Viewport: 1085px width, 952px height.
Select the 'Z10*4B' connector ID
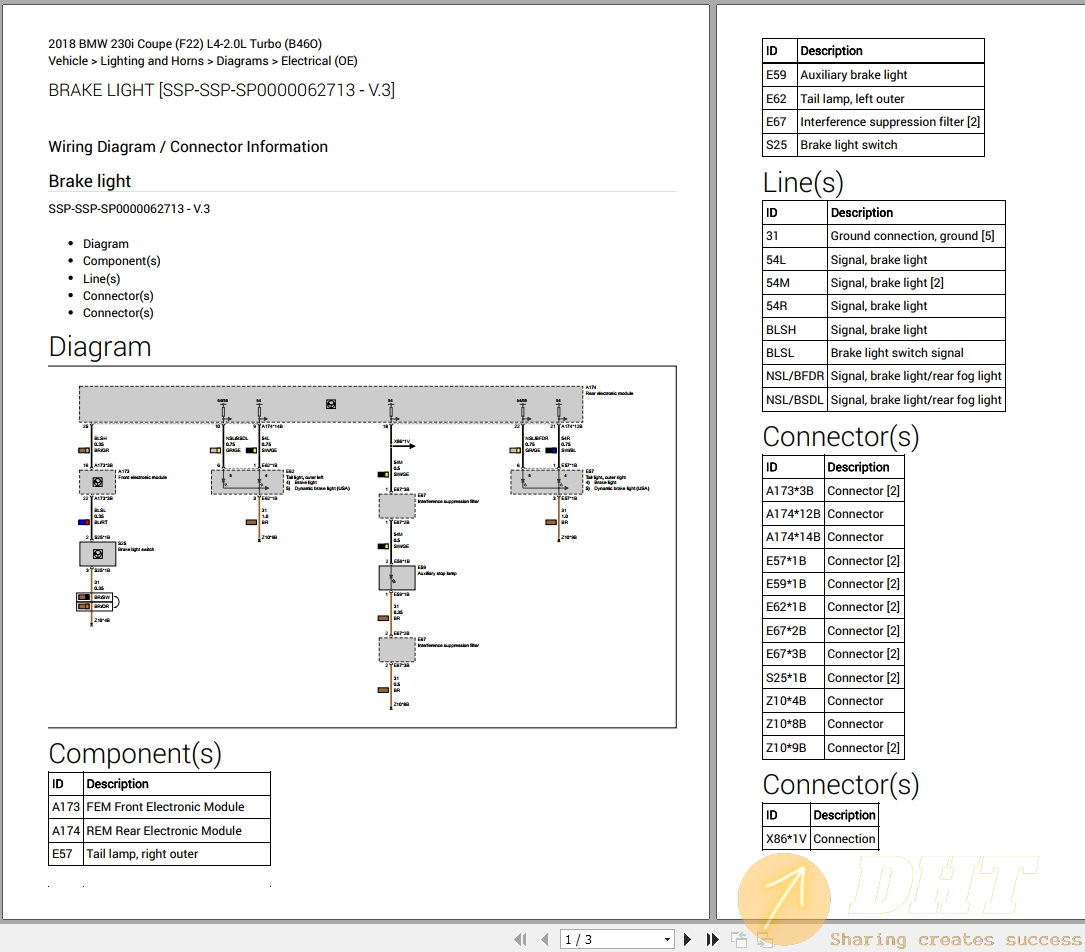[793, 701]
